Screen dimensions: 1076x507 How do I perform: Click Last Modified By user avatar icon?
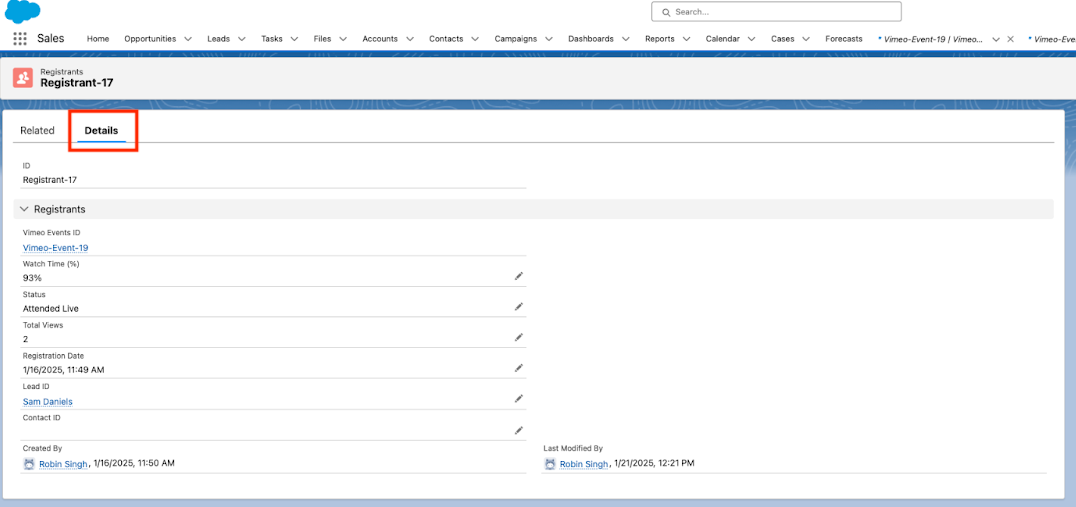click(x=550, y=464)
